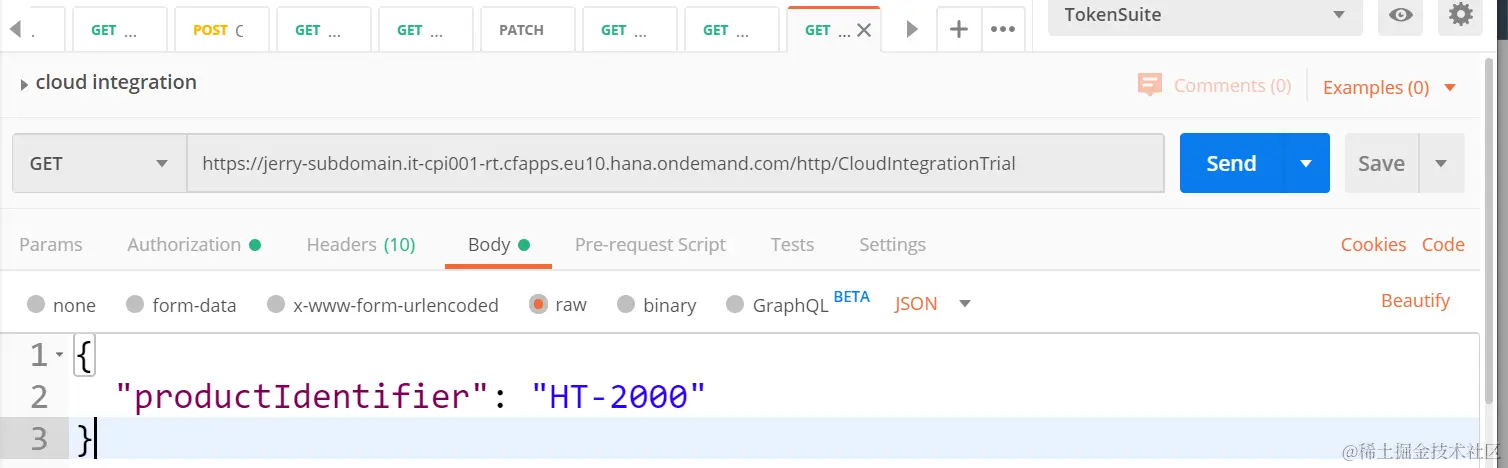The width and height of the screenshot is (1508, 468).
Task: Click Beautify to format the body
Action: (x=1415, y=301)
